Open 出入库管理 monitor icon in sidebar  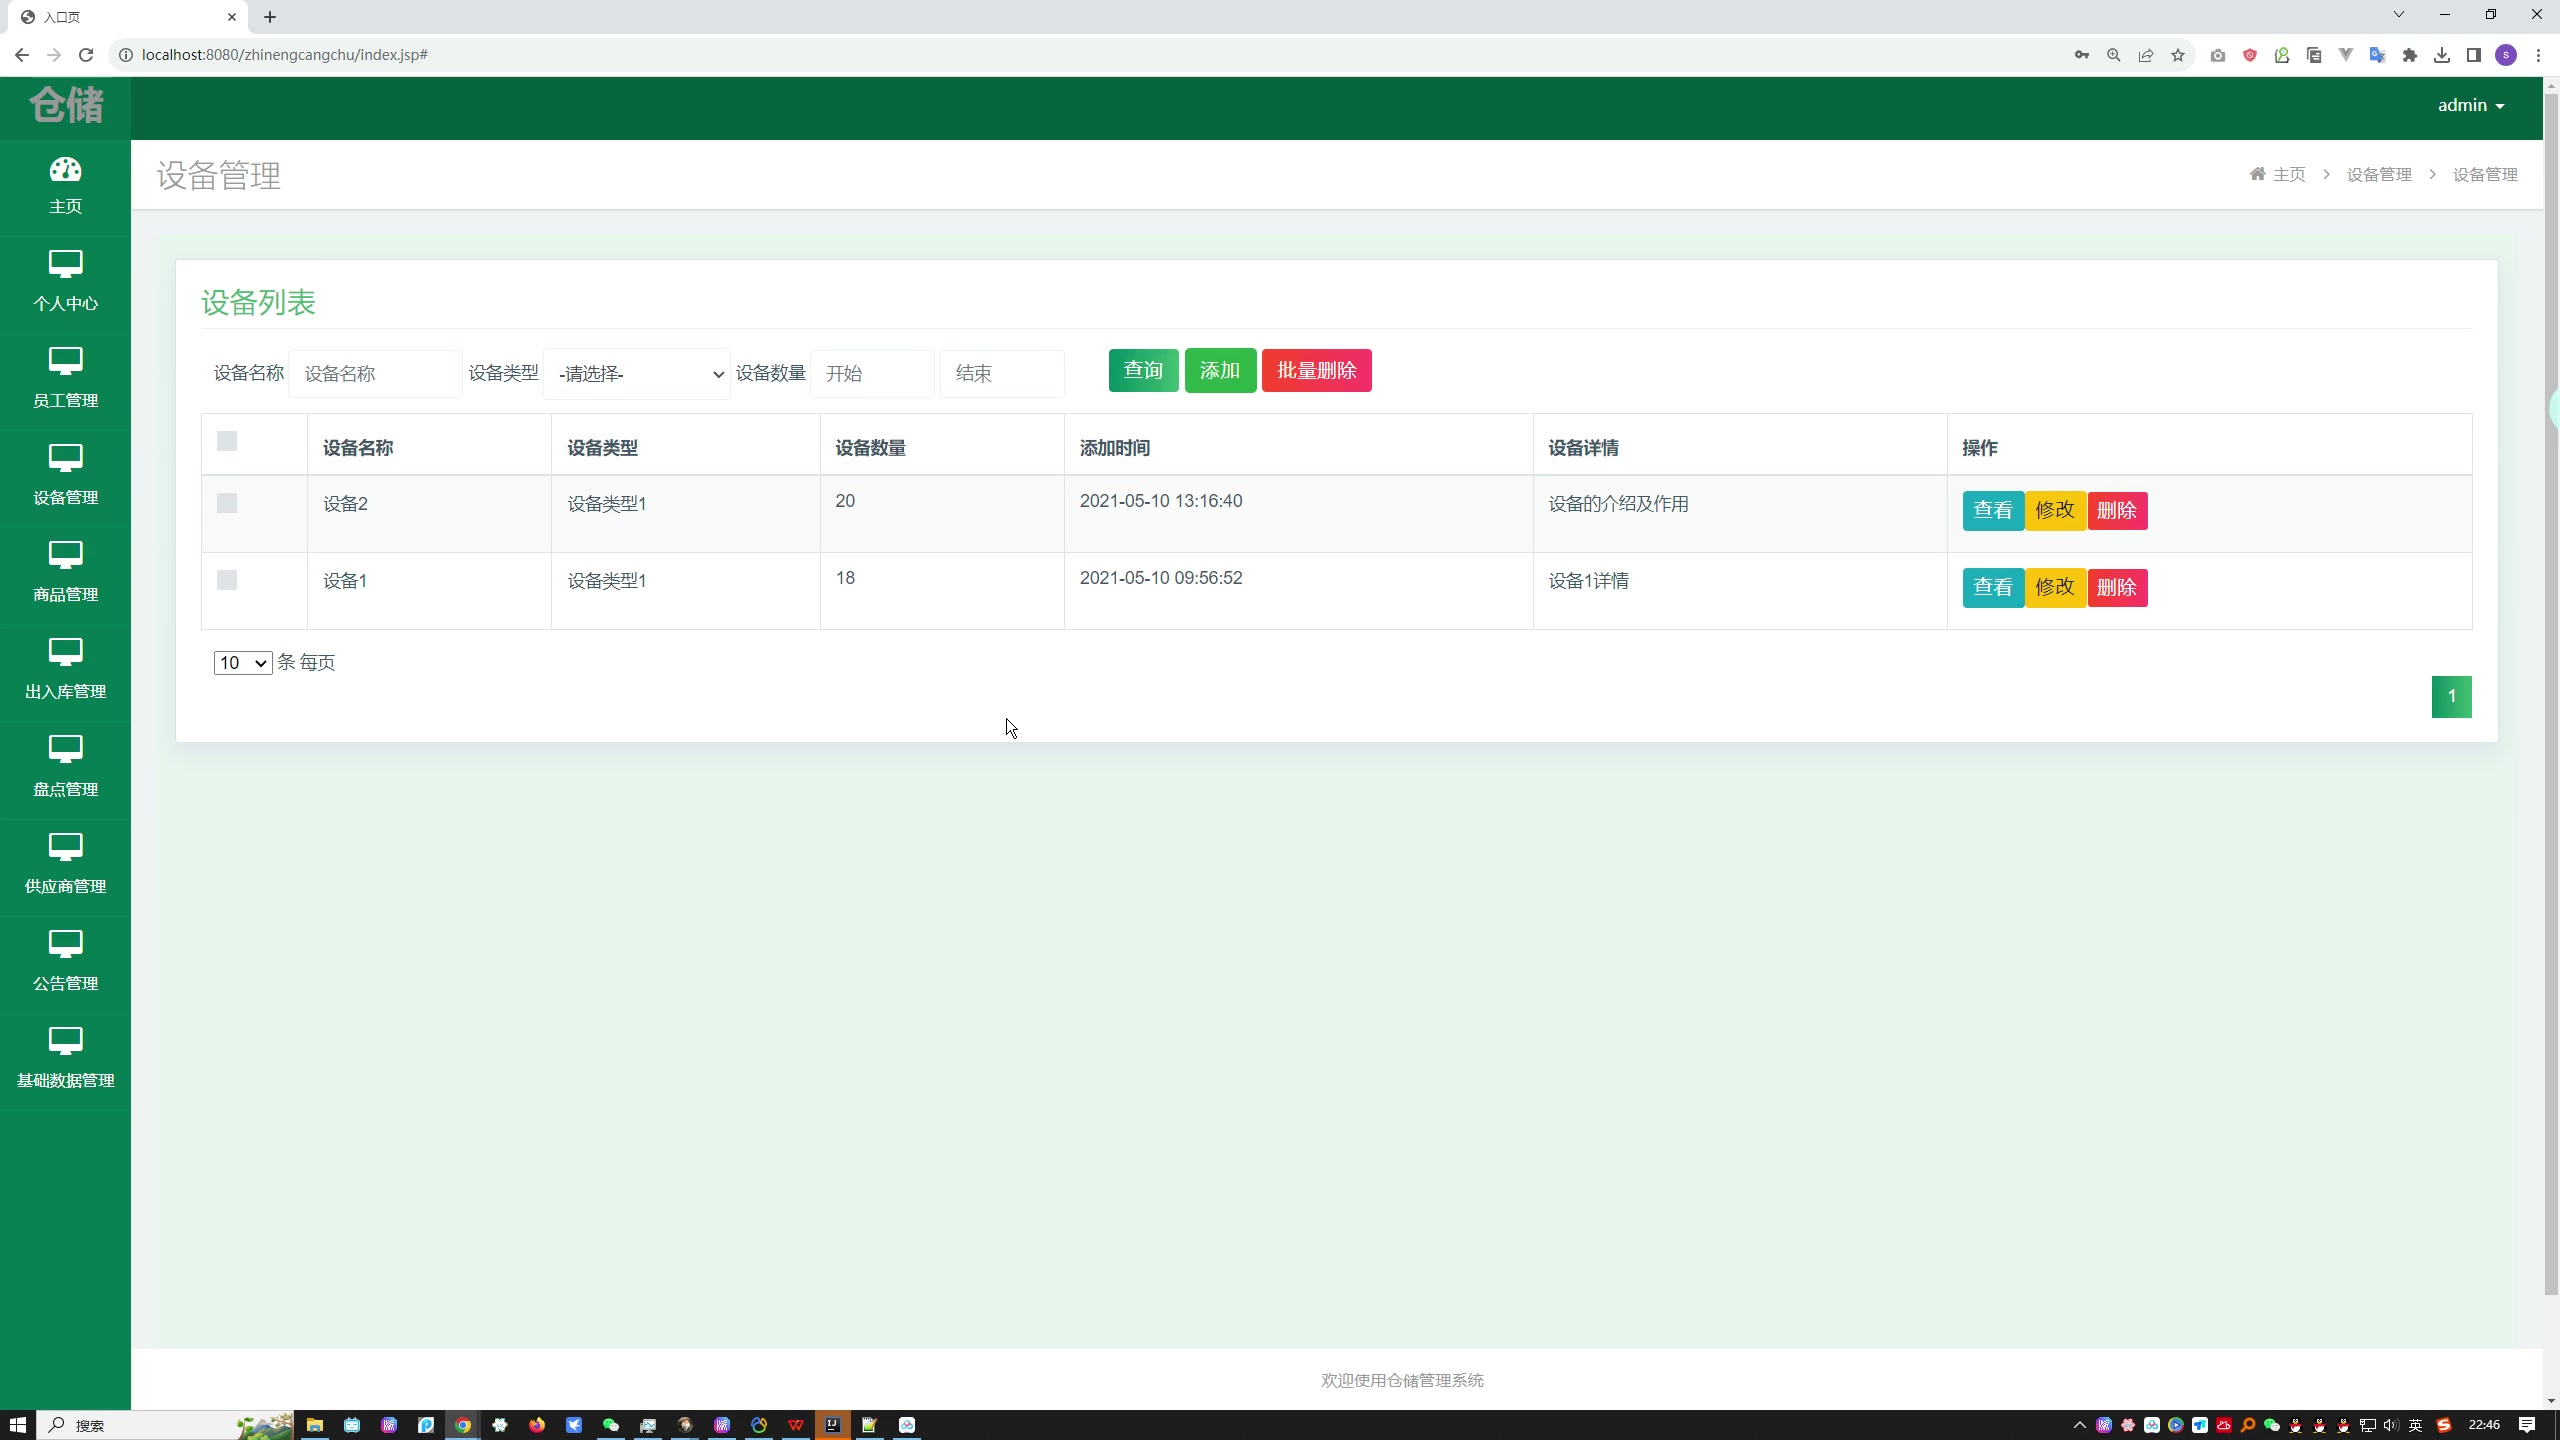pyautogui.click(x=65, y=652)
